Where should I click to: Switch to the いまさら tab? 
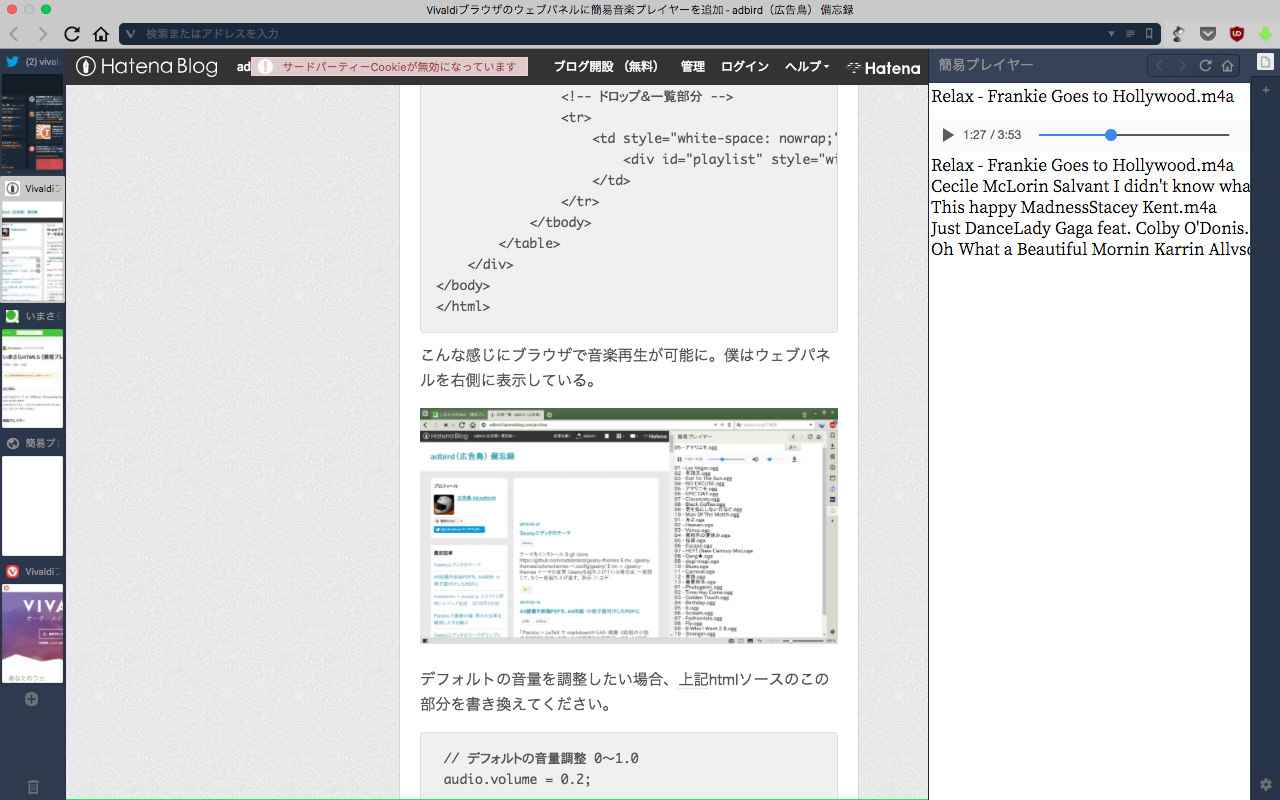pyautogui.click(x=33, y=367)
